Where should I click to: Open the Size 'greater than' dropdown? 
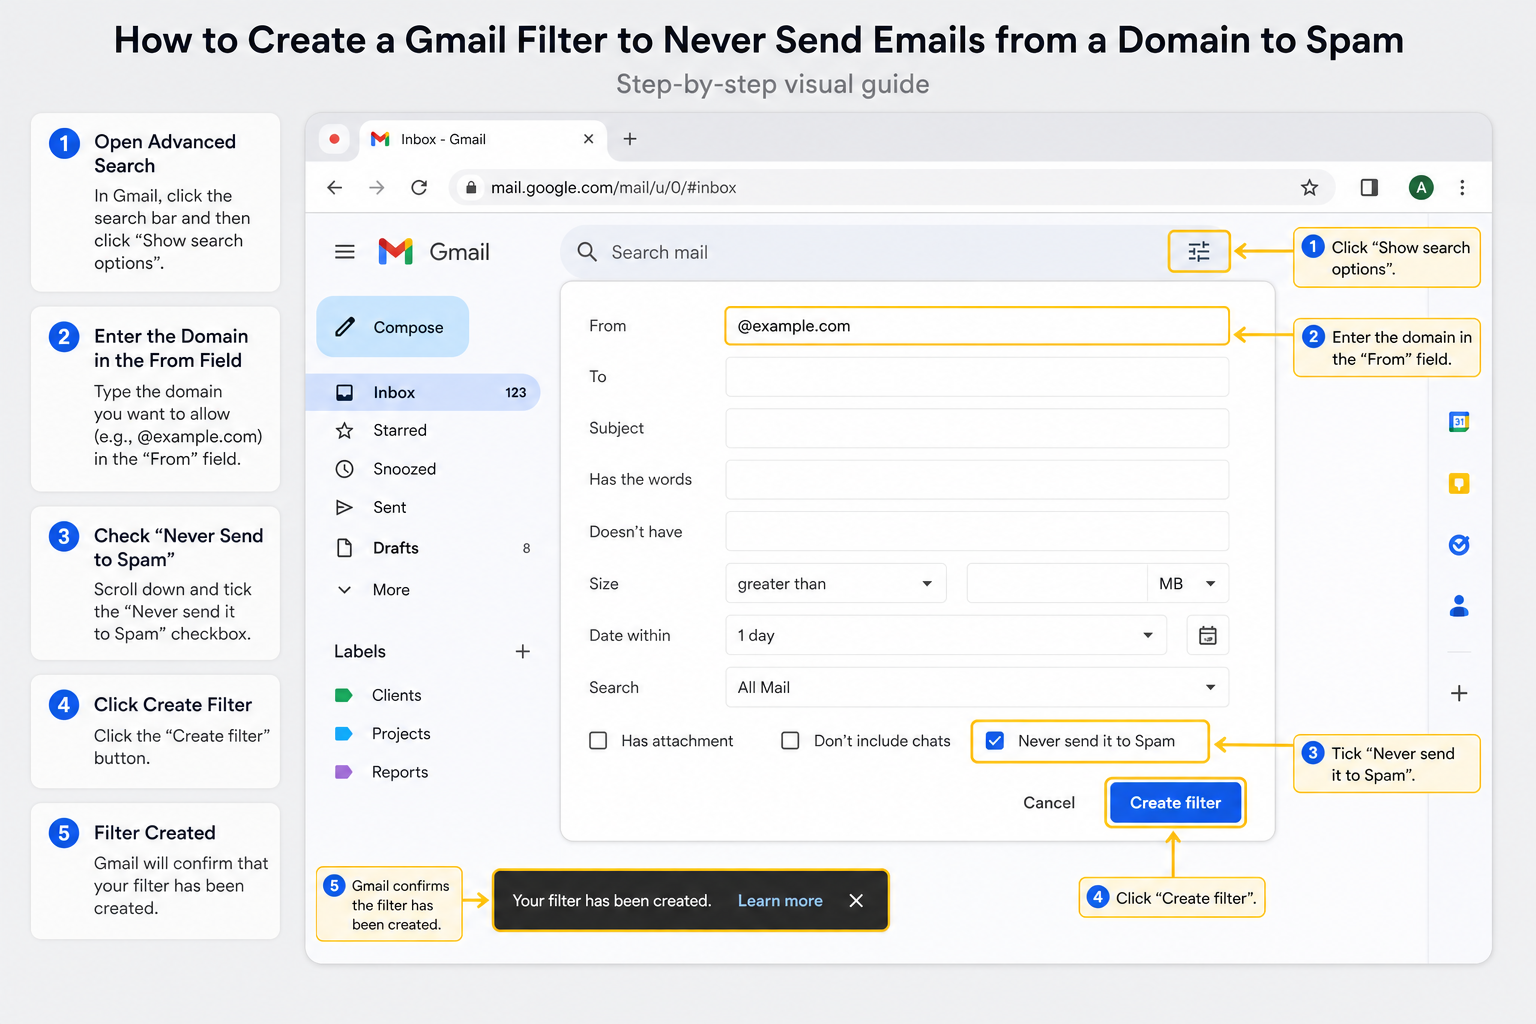pos(836,584)
